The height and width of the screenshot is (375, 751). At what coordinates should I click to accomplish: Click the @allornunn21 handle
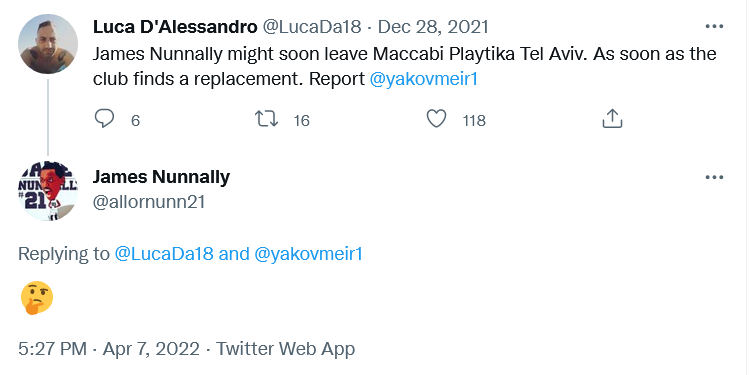click(x=149, y=202)
